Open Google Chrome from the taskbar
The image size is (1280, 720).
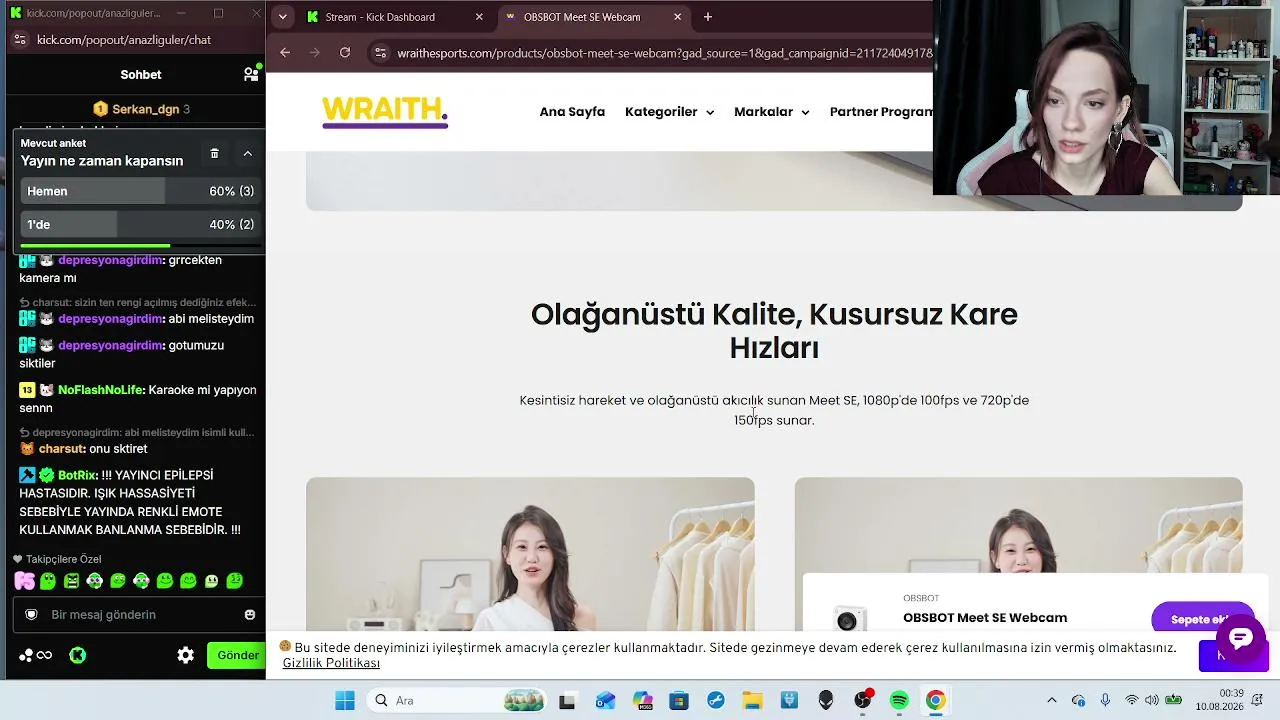tap(935, 701)
